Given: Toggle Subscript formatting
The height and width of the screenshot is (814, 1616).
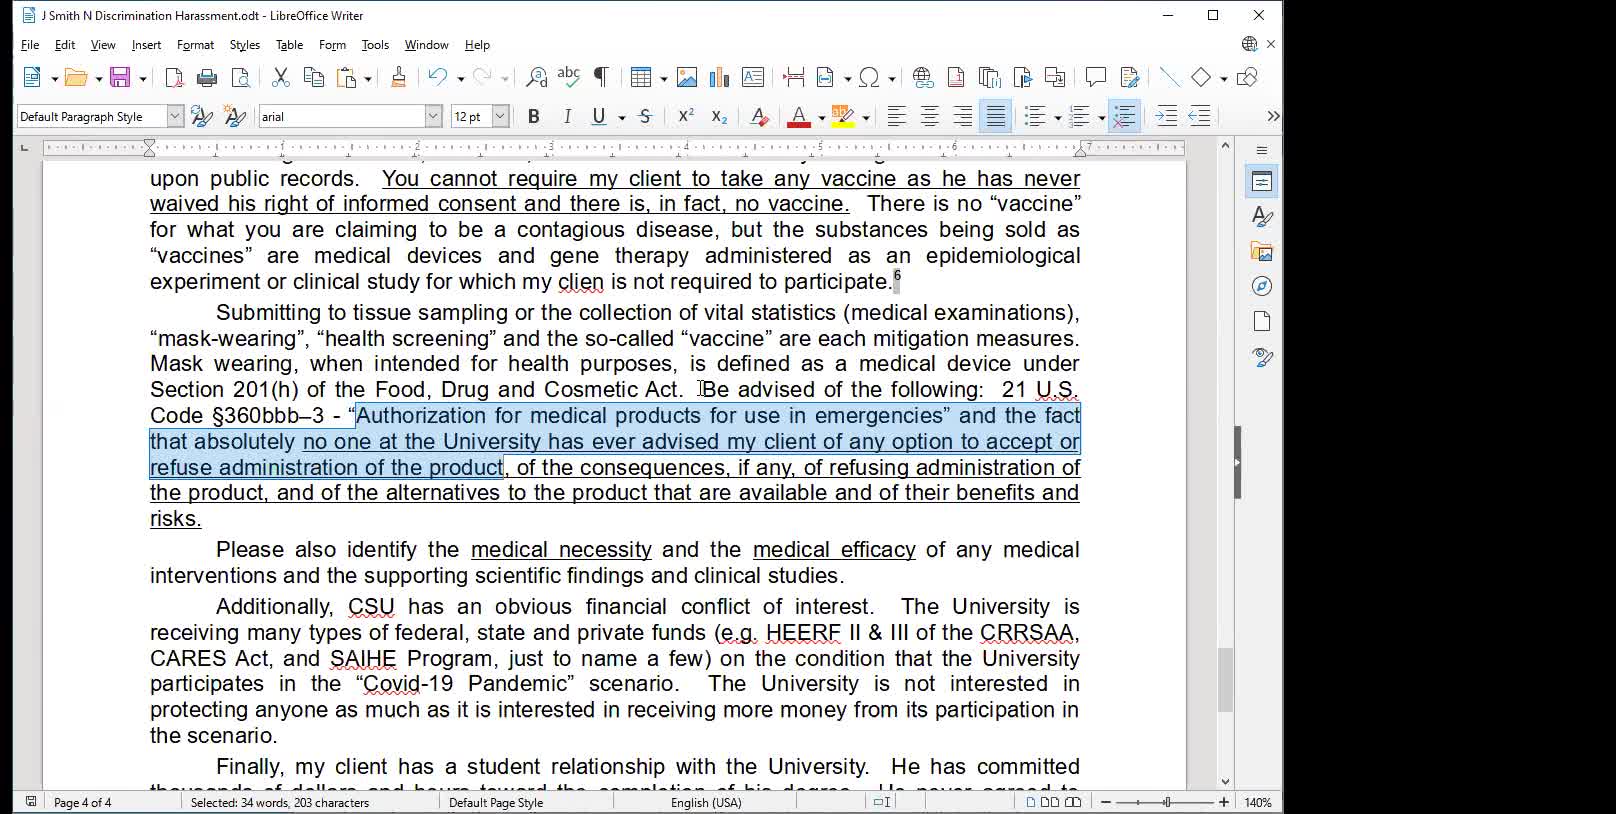Looking at the screenshot, I should pyautogui.click(x=719, y=117).
